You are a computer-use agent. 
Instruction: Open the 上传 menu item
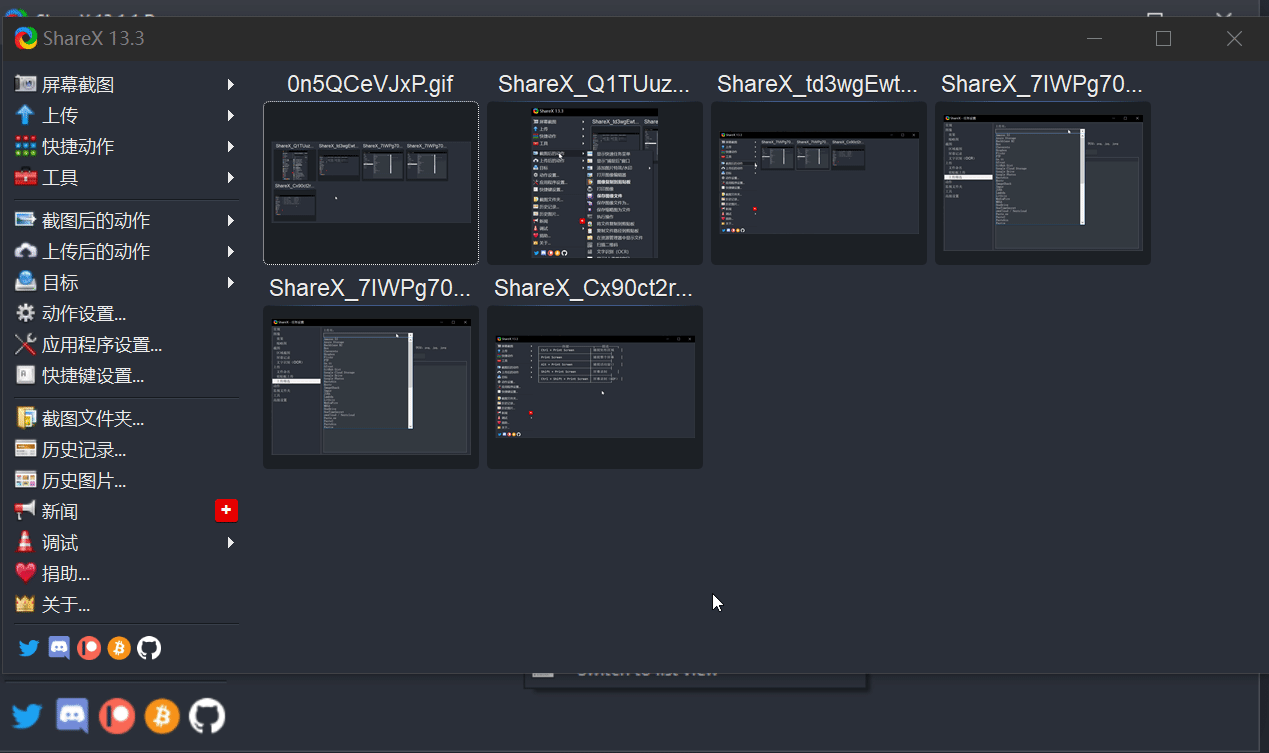pyautogui.click(x=126, y=116)
